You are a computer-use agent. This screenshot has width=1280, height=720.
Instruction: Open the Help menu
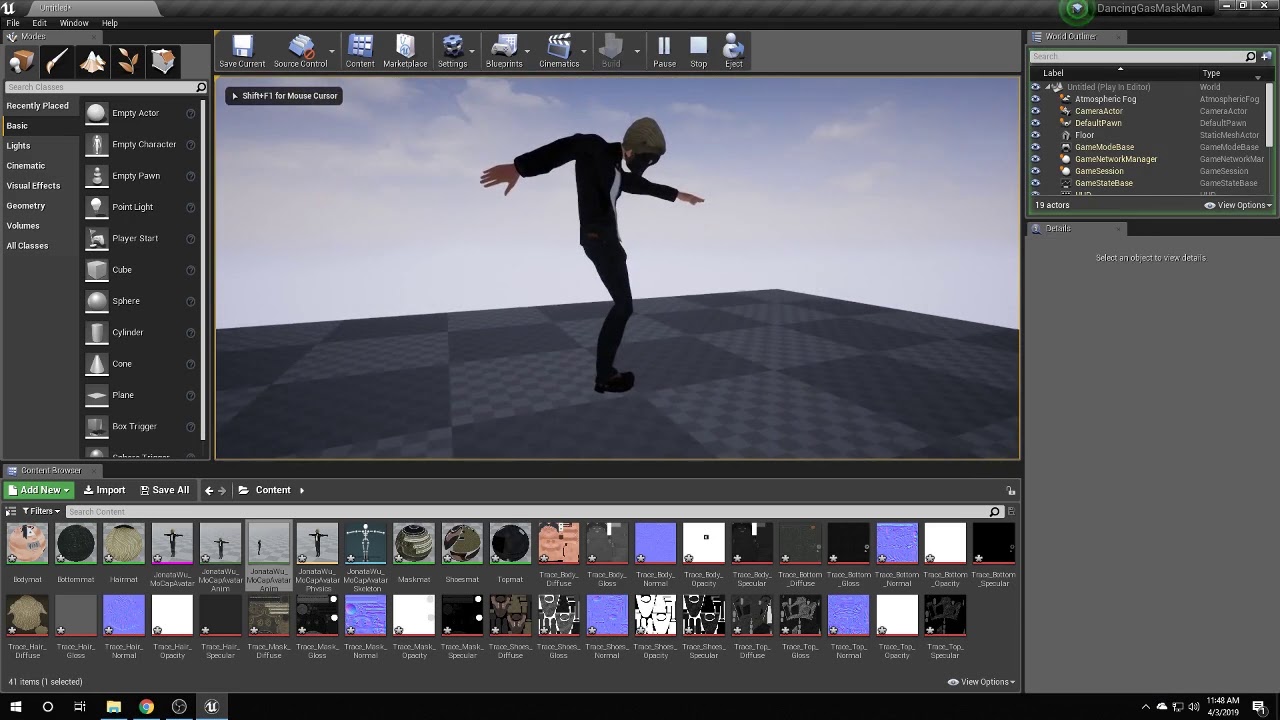[110, 23]
